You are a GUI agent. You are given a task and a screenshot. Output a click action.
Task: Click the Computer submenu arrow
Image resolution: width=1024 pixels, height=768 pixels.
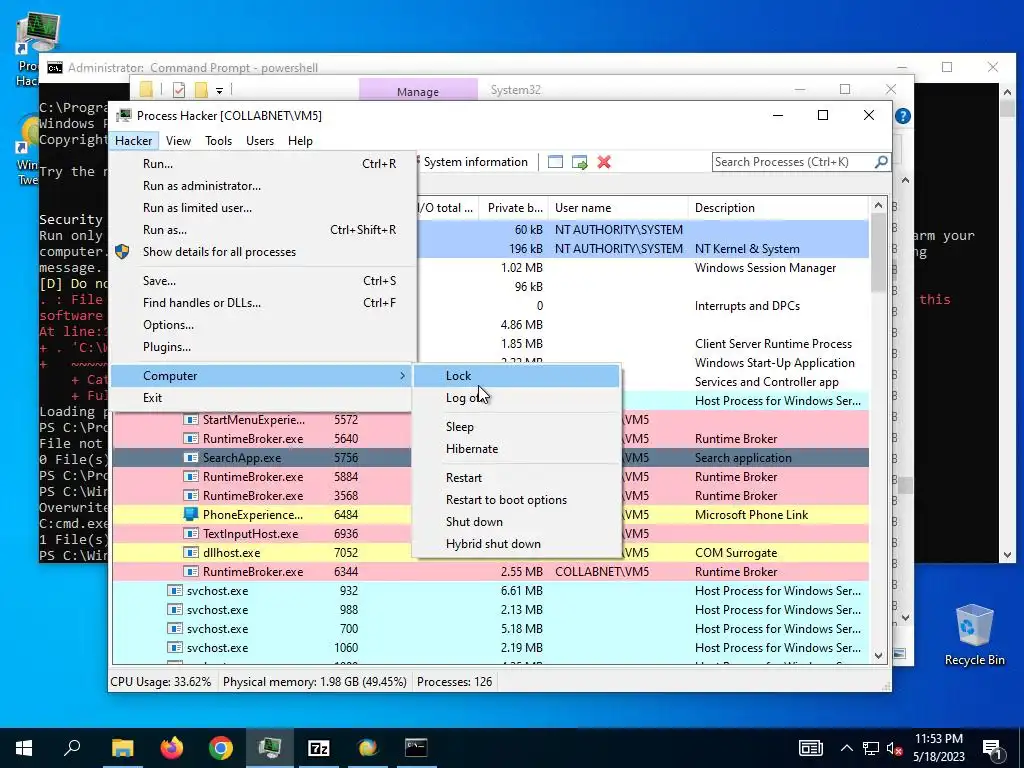coord(402,376)
